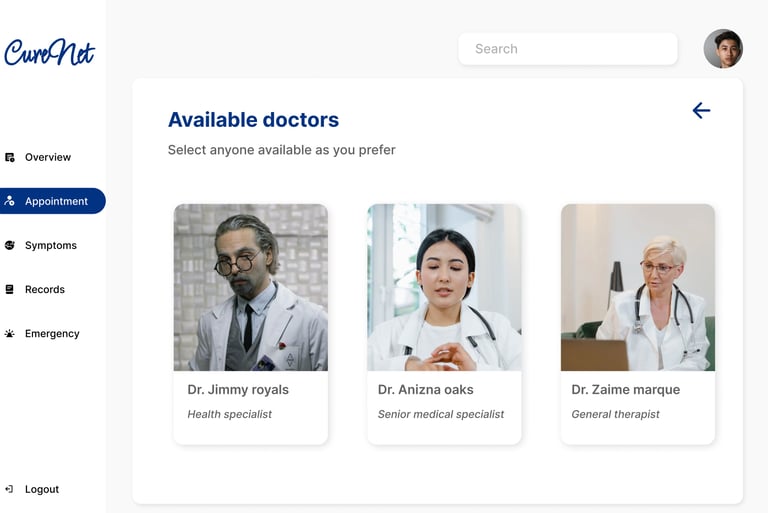Go back using the arrow icon
This screenshot has height=513, width=768.
701,111
